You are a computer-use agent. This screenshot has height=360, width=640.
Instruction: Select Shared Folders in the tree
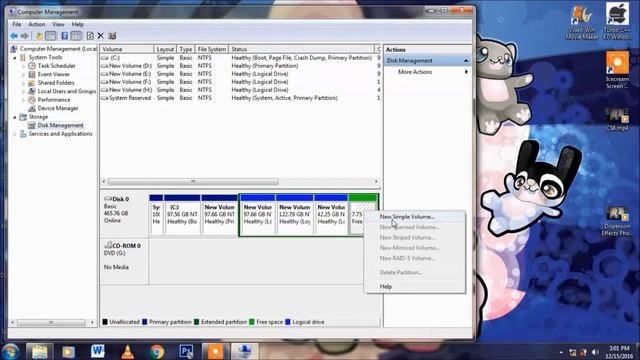coord(56,83)
